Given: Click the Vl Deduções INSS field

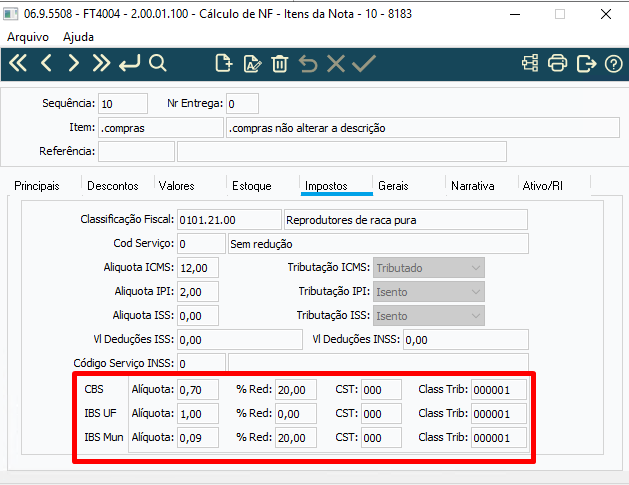Looking at the screenshot, I should click(x=466, y=340).
